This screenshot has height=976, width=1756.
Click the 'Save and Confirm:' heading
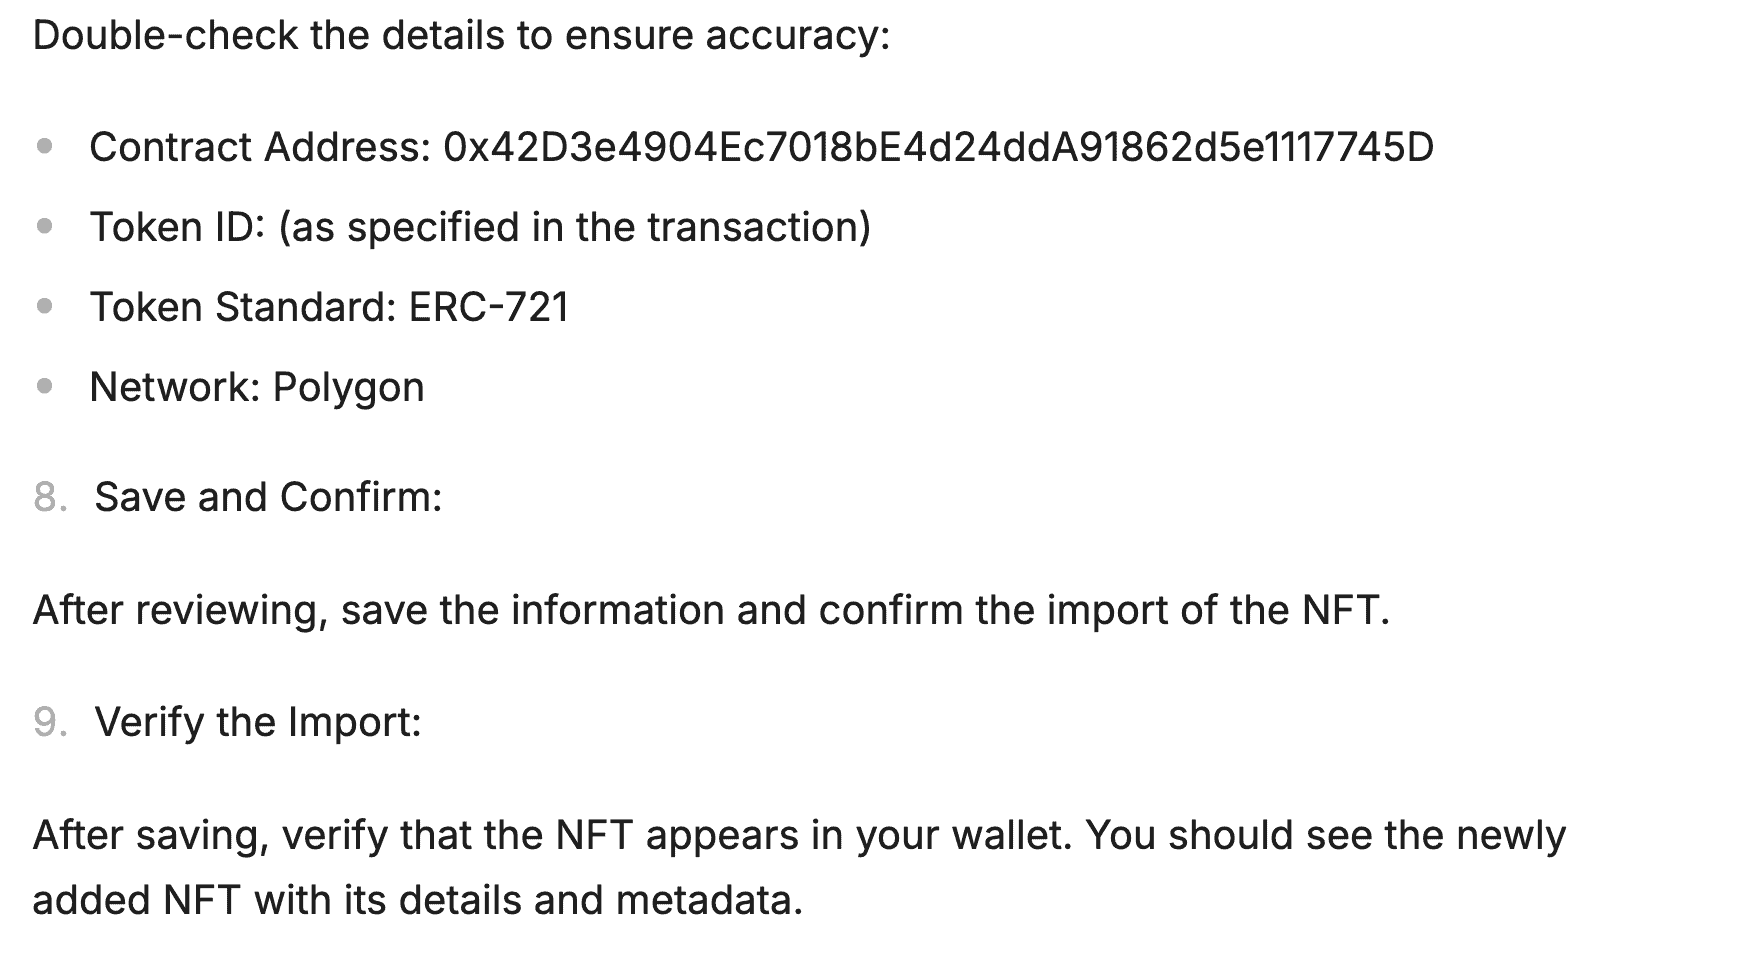coord(268,497)
